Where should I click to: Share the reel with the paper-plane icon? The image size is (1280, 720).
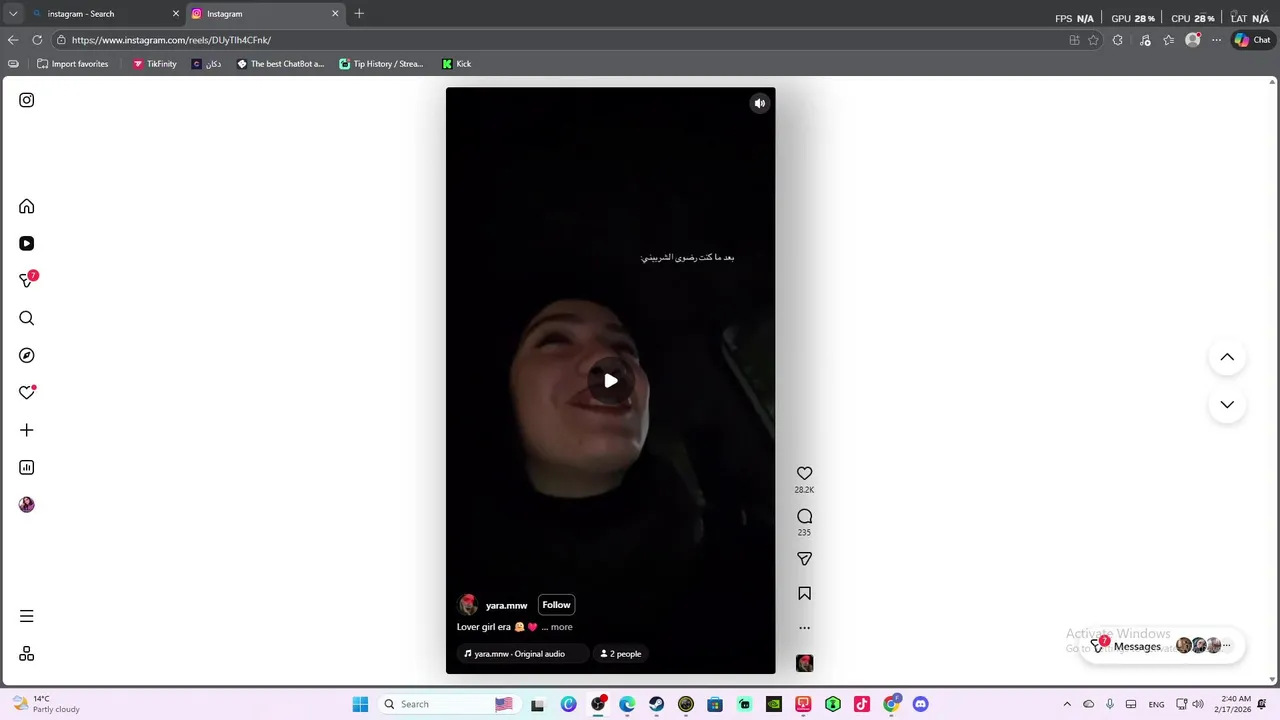point(804,559)
